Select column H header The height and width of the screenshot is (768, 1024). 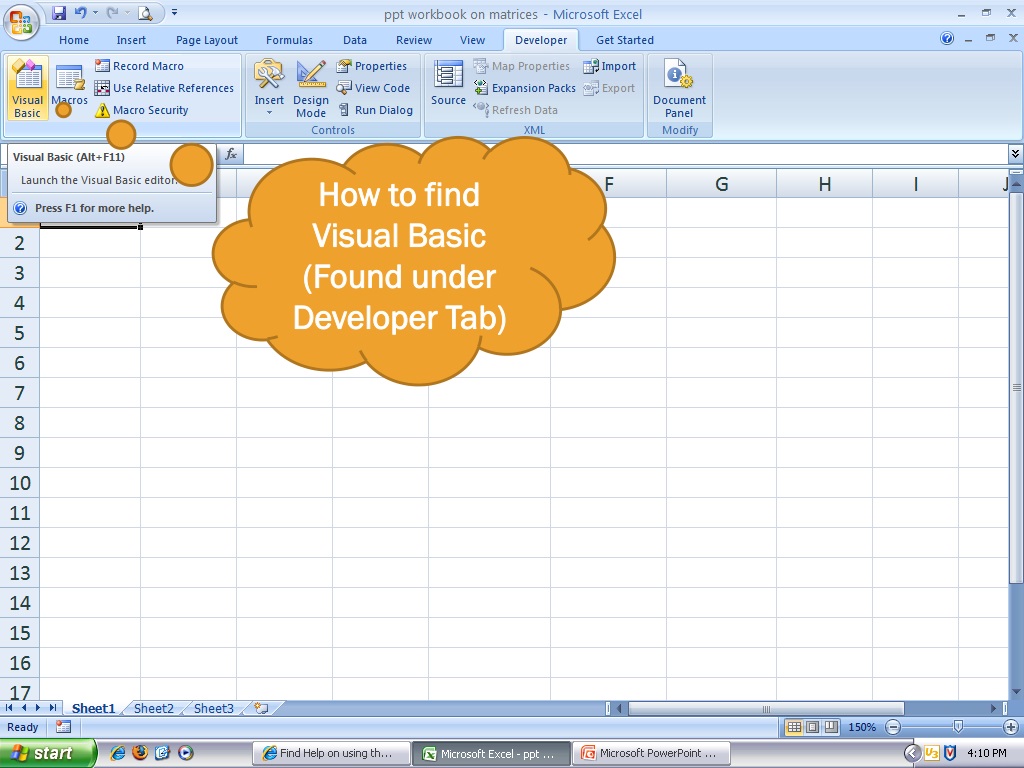tap(825, 184)
